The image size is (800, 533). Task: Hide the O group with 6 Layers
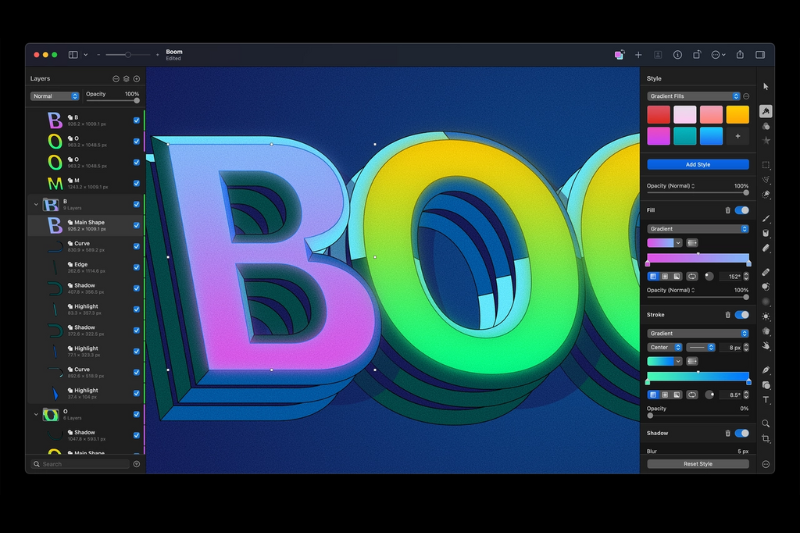coord(136,414)
